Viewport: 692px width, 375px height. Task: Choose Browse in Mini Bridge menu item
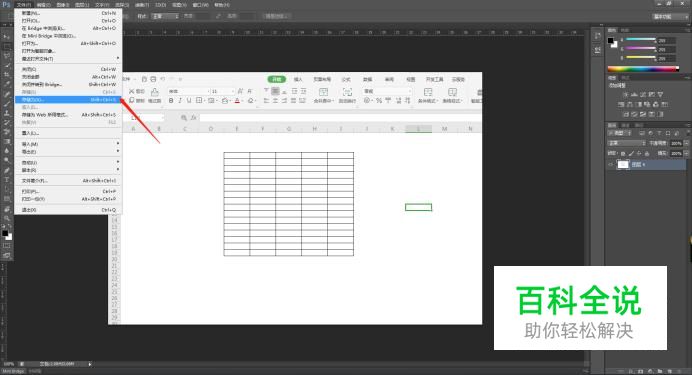pos(68,36)
